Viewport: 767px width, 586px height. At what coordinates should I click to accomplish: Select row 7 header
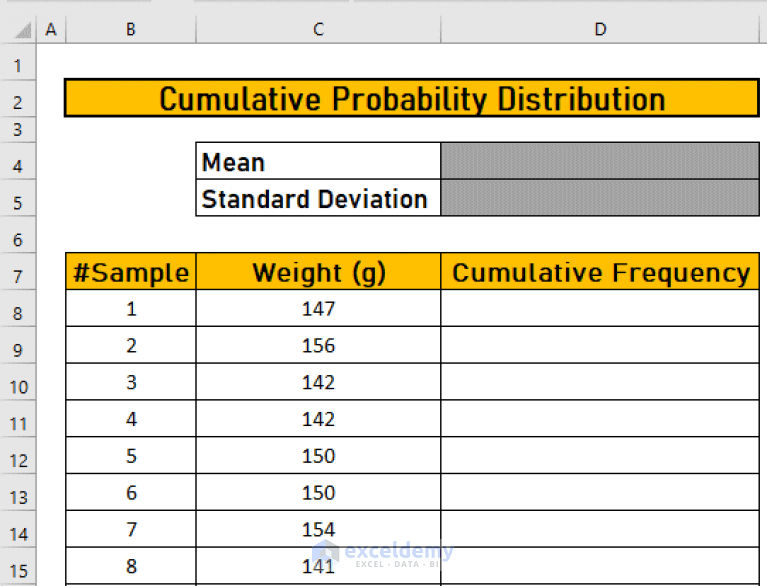click(x=18, y=271)
